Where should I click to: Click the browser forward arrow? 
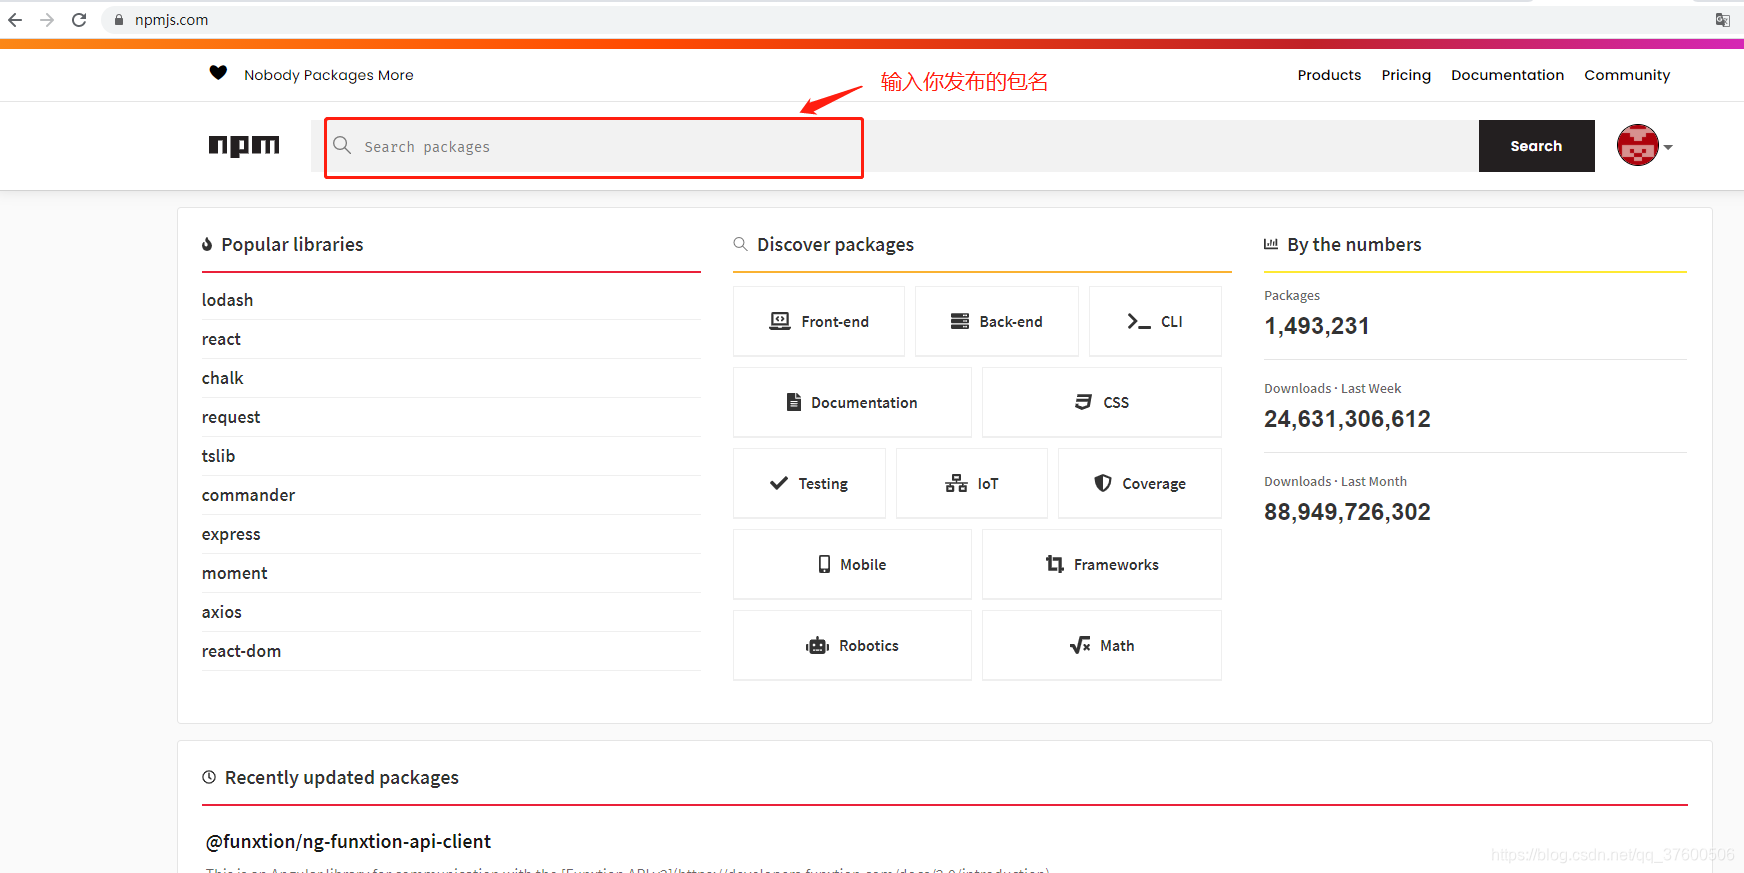click(47, 20)
